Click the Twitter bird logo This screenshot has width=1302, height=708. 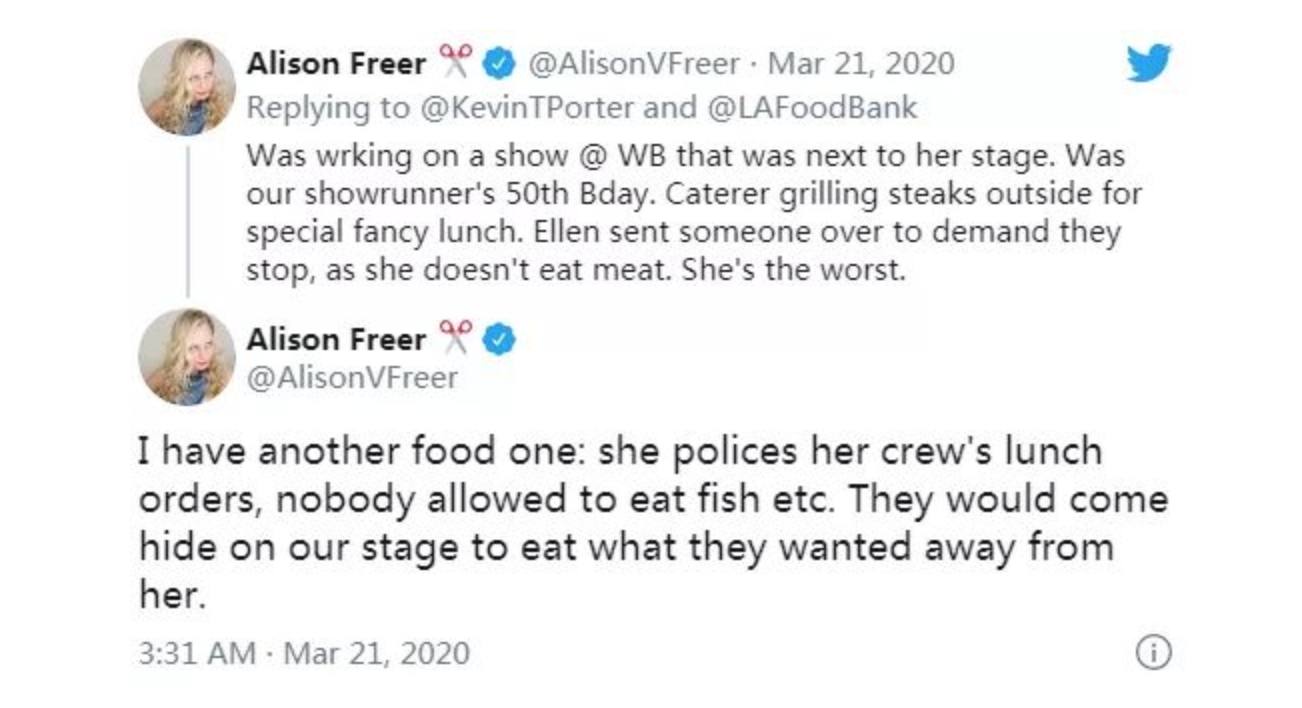coord(1148,64)
